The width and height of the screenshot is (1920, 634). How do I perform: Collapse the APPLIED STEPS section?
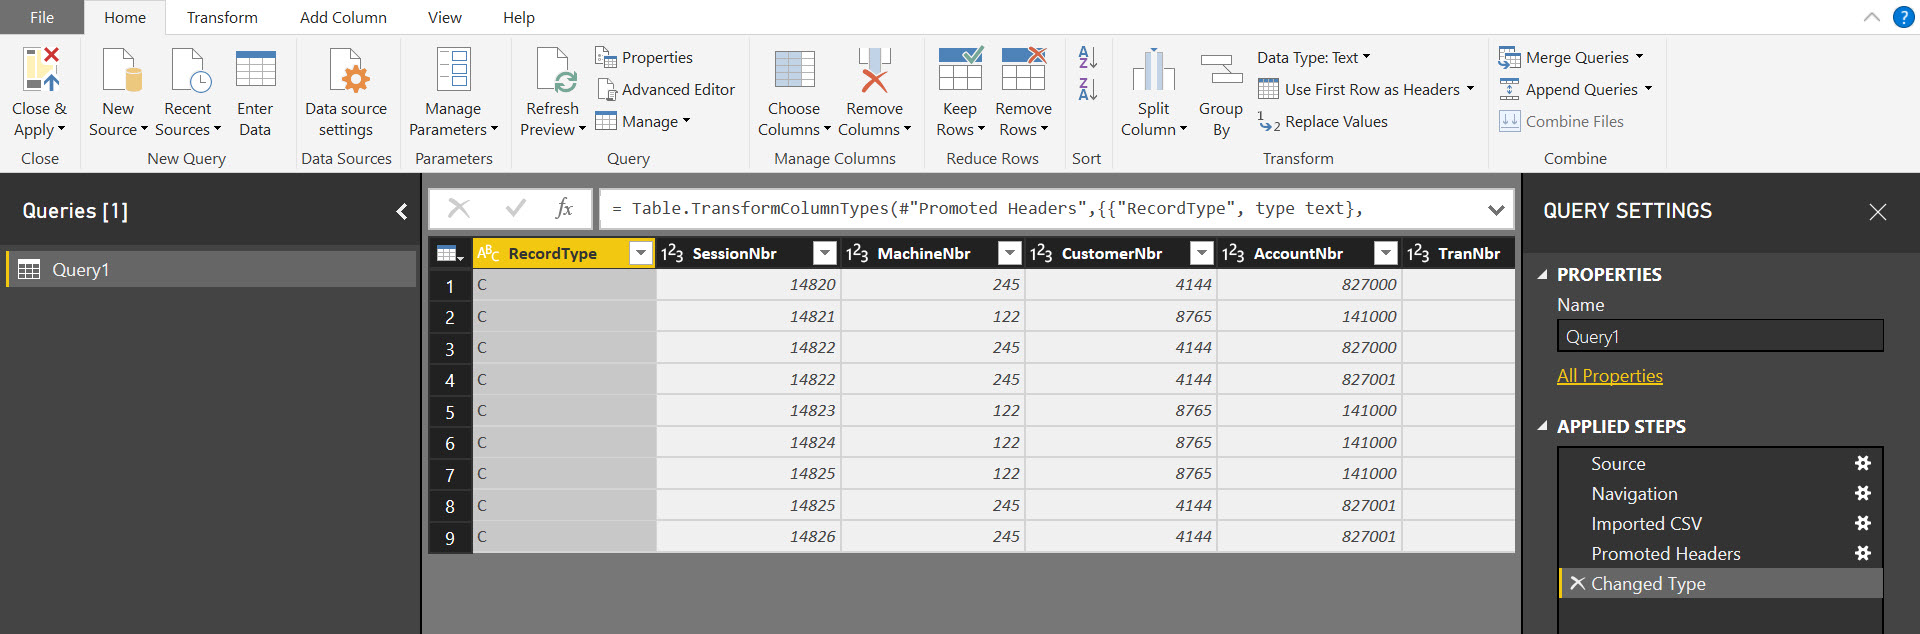coord(1542,426)
